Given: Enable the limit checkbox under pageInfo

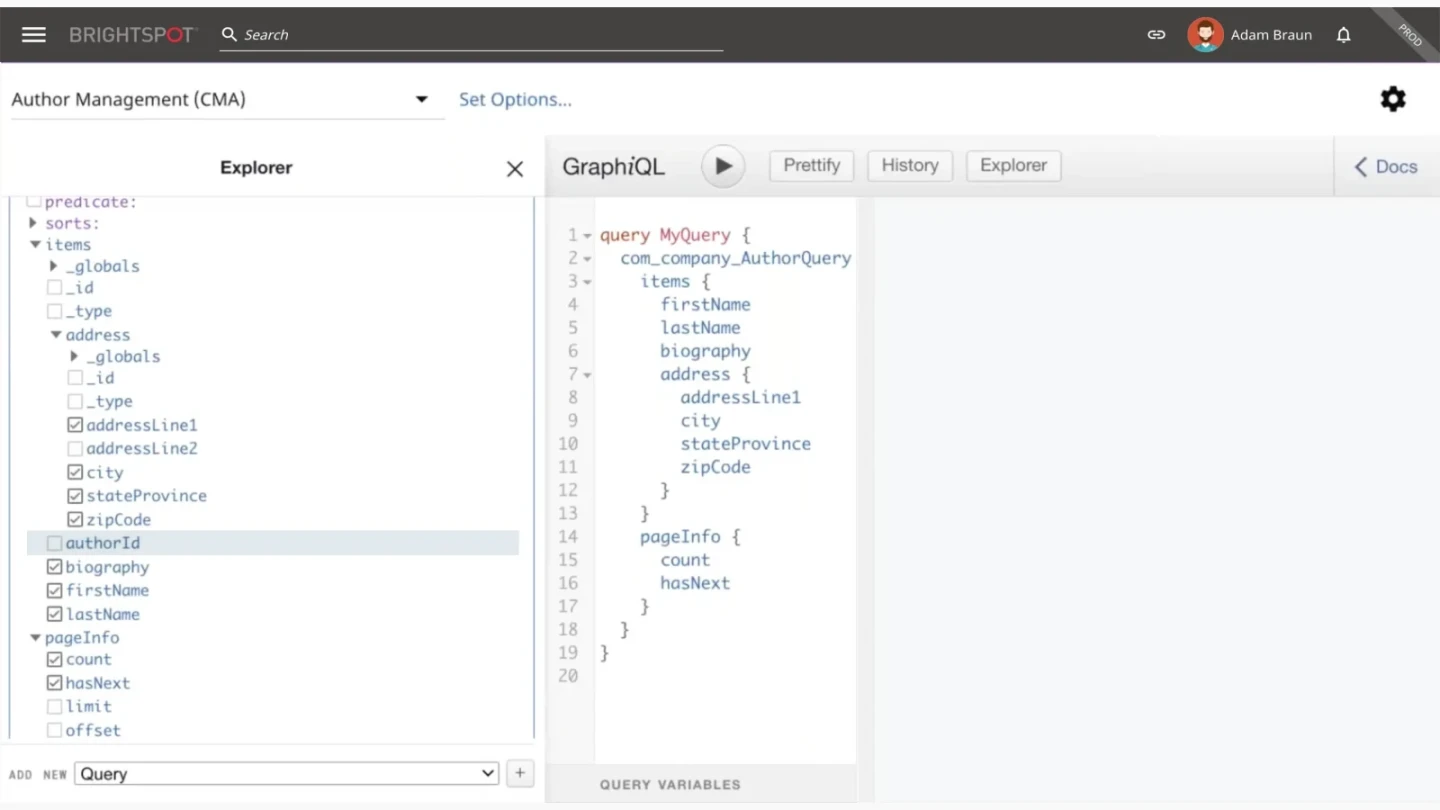Looking at the screenshot, I should (54, 706).
